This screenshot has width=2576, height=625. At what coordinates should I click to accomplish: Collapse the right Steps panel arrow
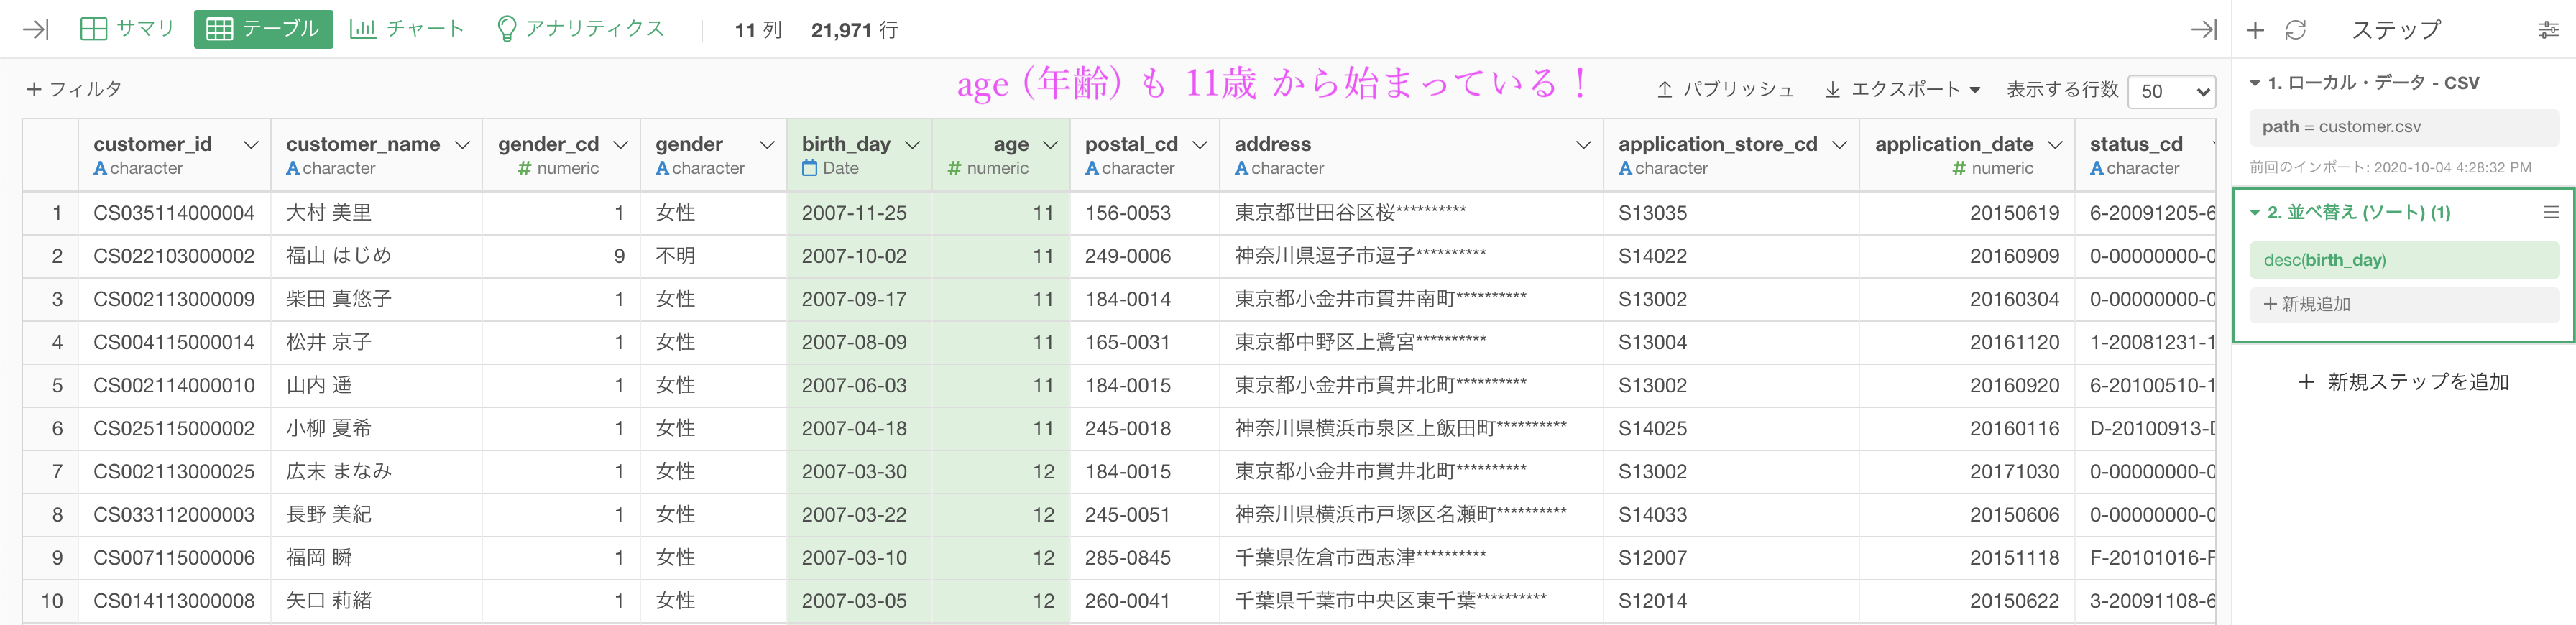(x=2203, y=30)
